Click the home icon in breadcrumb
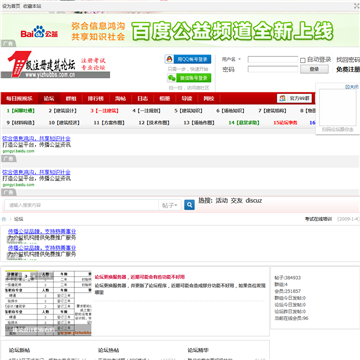This screenshot has height=360, width=360. coord(4,219)
